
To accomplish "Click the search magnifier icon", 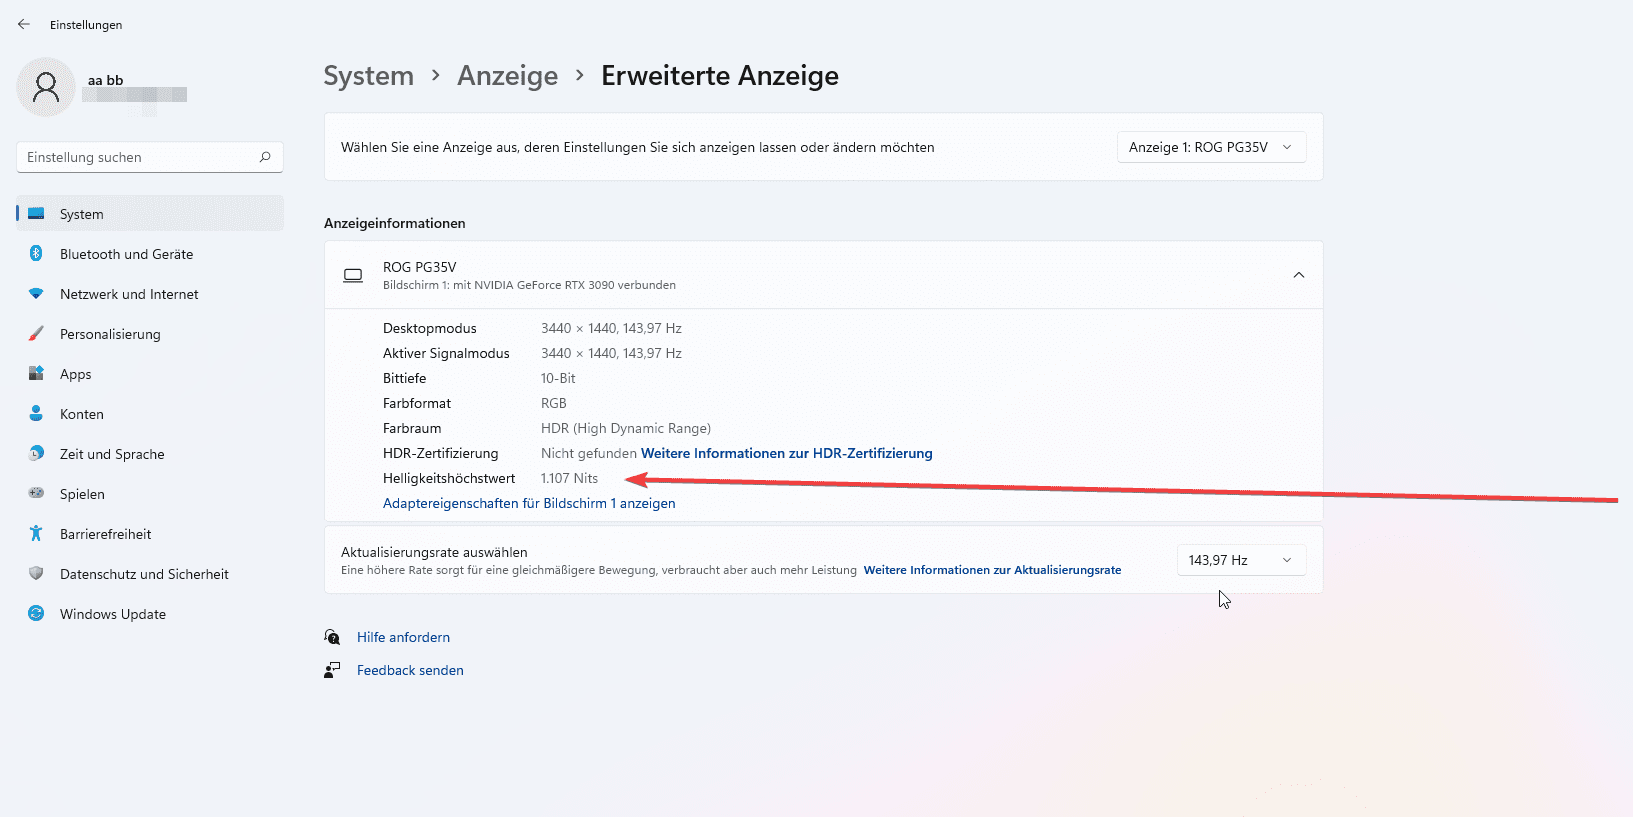I will pyautogui.click(x=265, y=157).
